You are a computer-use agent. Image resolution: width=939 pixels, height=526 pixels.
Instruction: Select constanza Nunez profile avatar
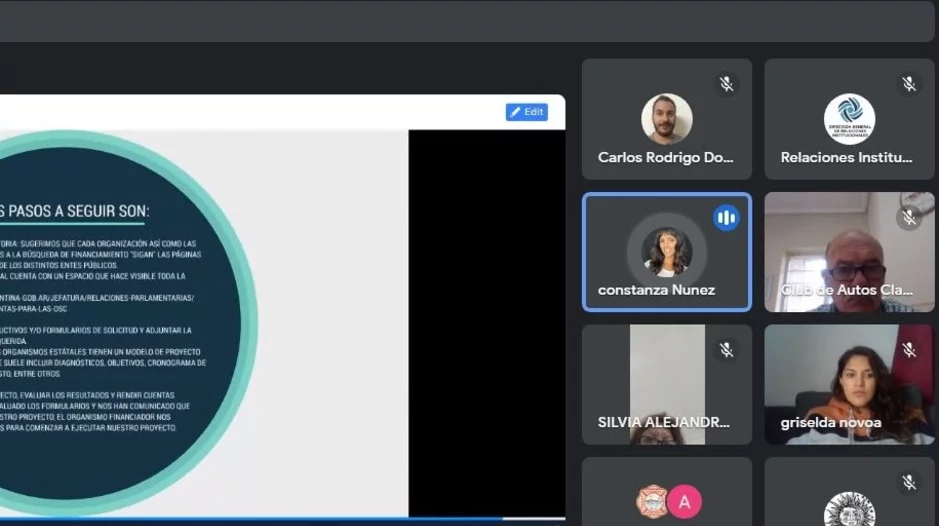(667, 252)
